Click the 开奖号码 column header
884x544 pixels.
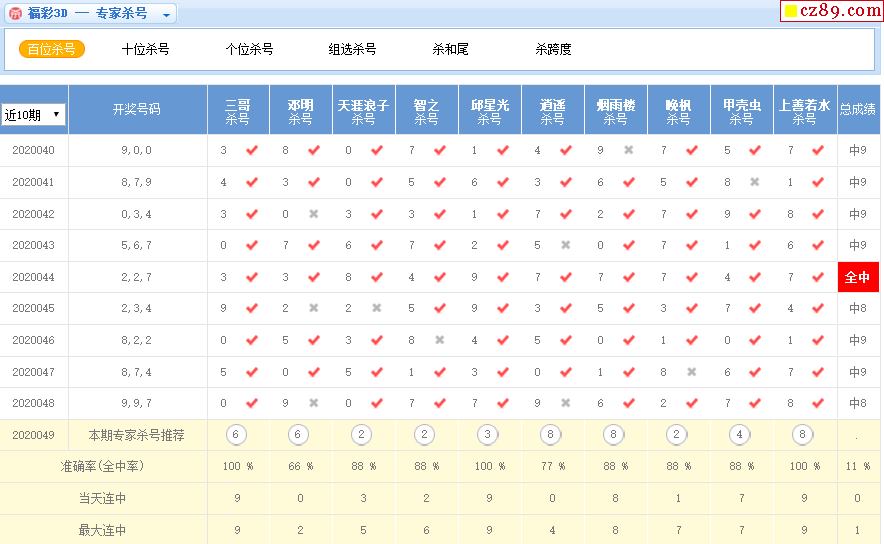coord(137,110)
